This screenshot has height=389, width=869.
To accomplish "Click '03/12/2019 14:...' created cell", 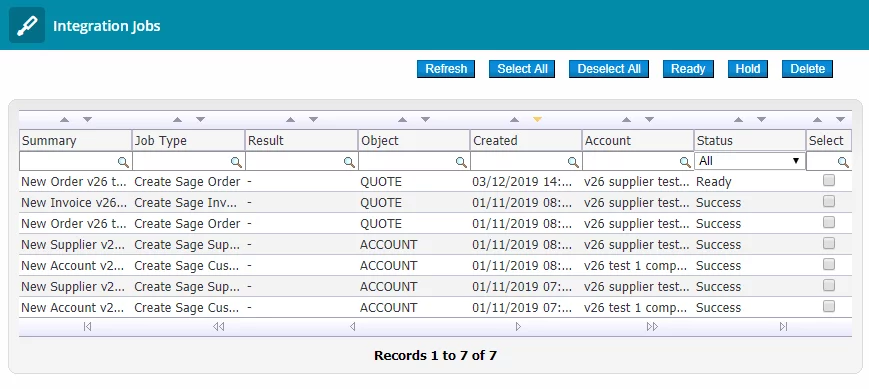I will [522, 182].
